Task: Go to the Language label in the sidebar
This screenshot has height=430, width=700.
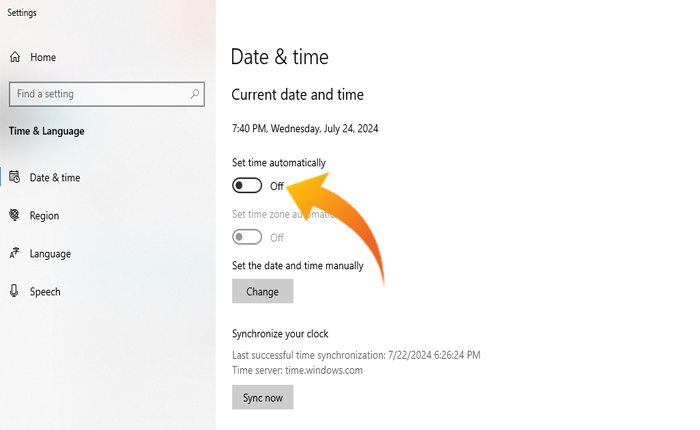Action: coord(50,254)
